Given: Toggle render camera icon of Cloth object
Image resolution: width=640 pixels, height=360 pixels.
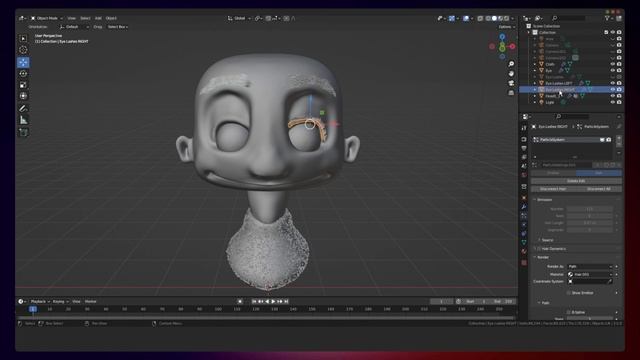Looking at the screenshot, I should [619, 64].
